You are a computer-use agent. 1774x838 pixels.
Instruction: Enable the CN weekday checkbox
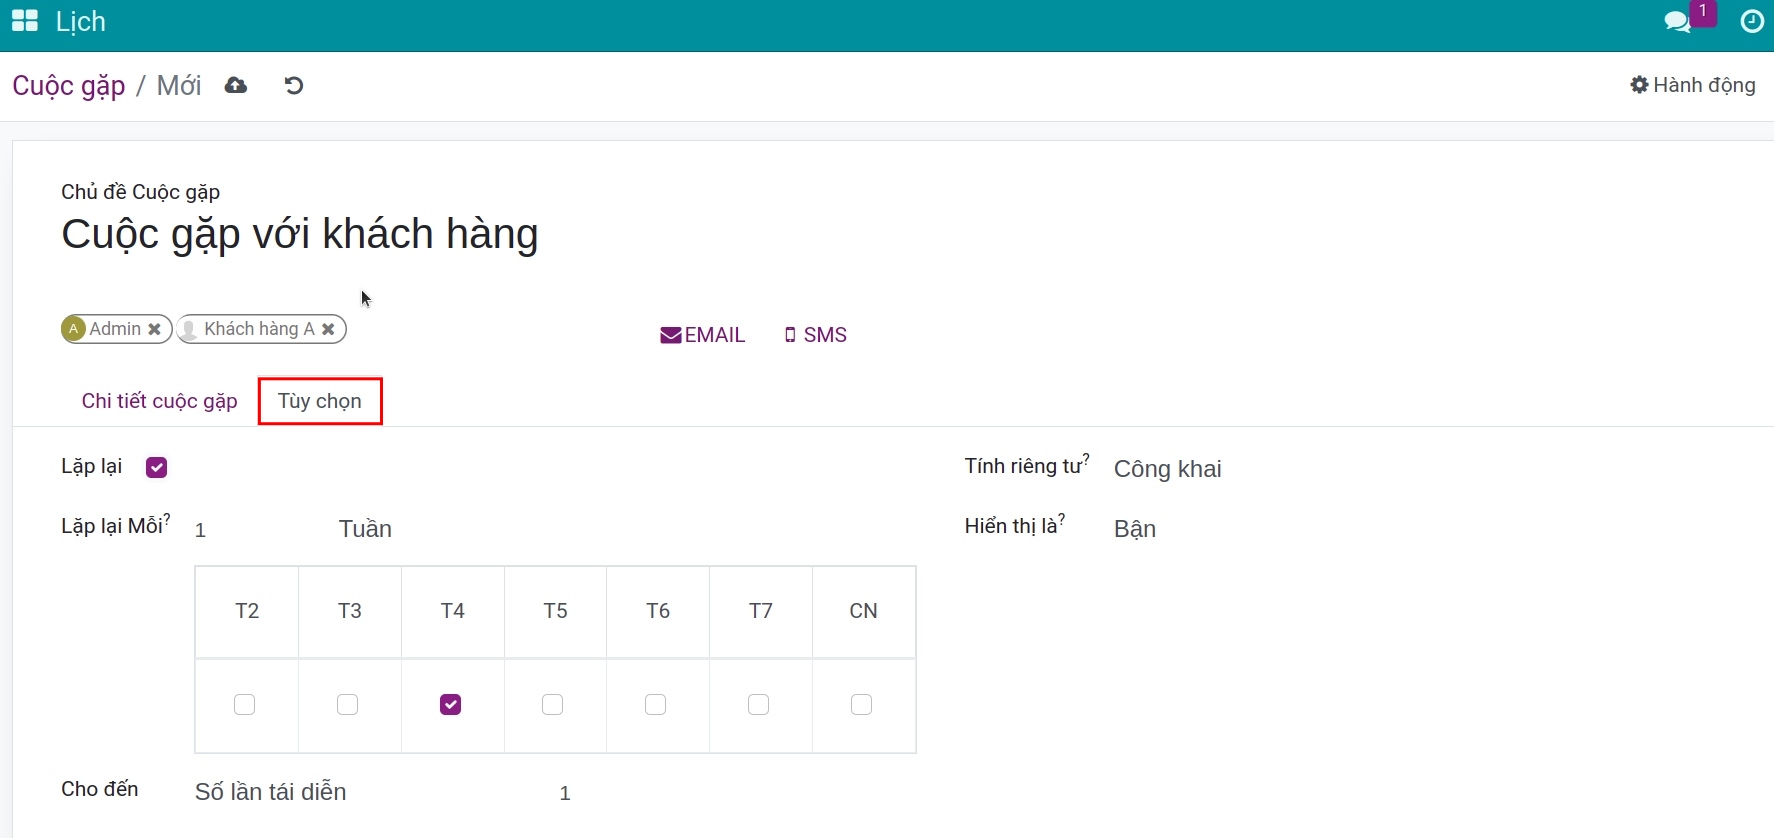coord(861,705)
